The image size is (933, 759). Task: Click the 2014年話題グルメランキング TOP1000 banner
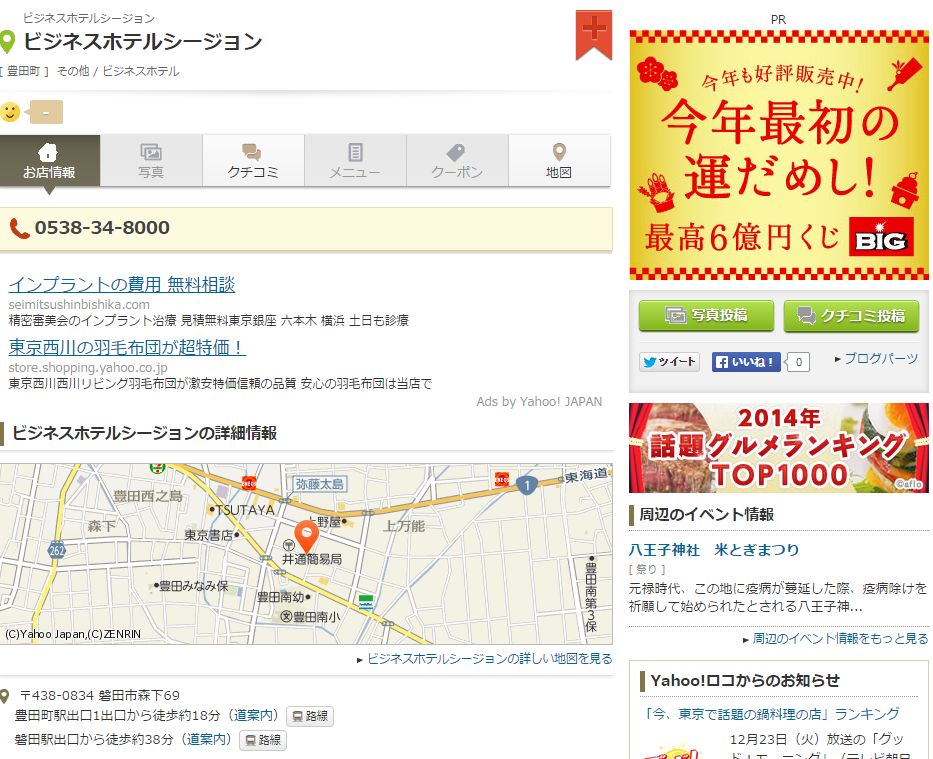(x=779, y=448)
